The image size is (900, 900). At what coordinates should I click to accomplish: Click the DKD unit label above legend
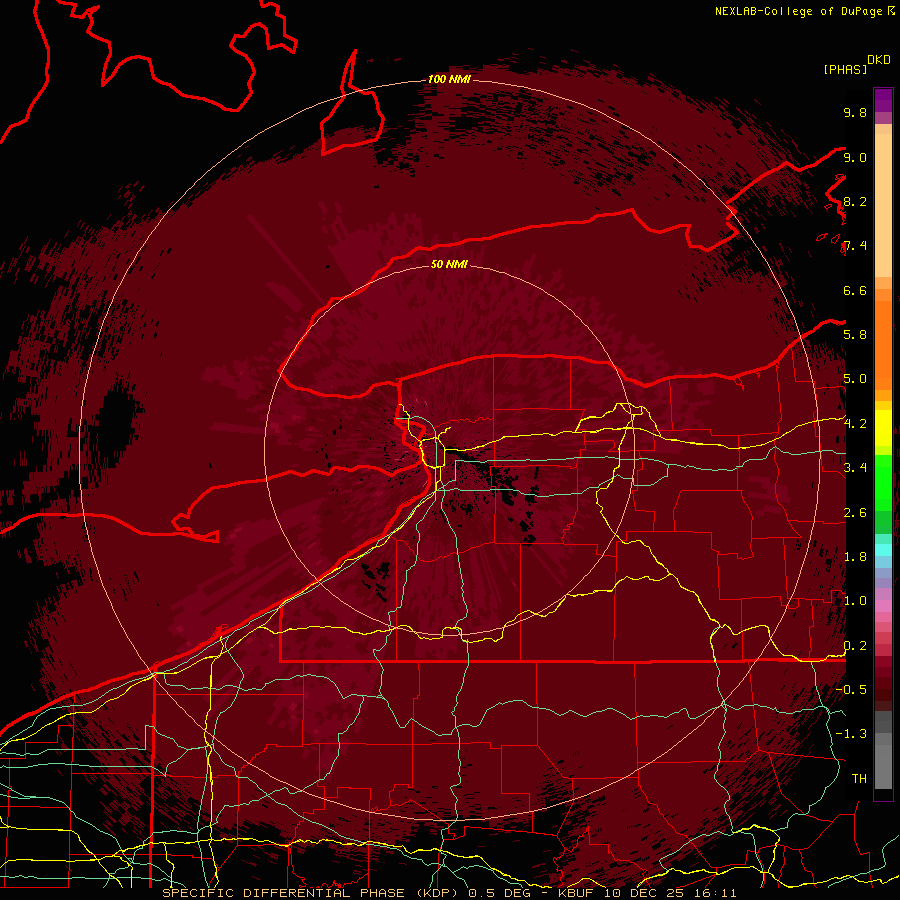[x=879, y=60]
